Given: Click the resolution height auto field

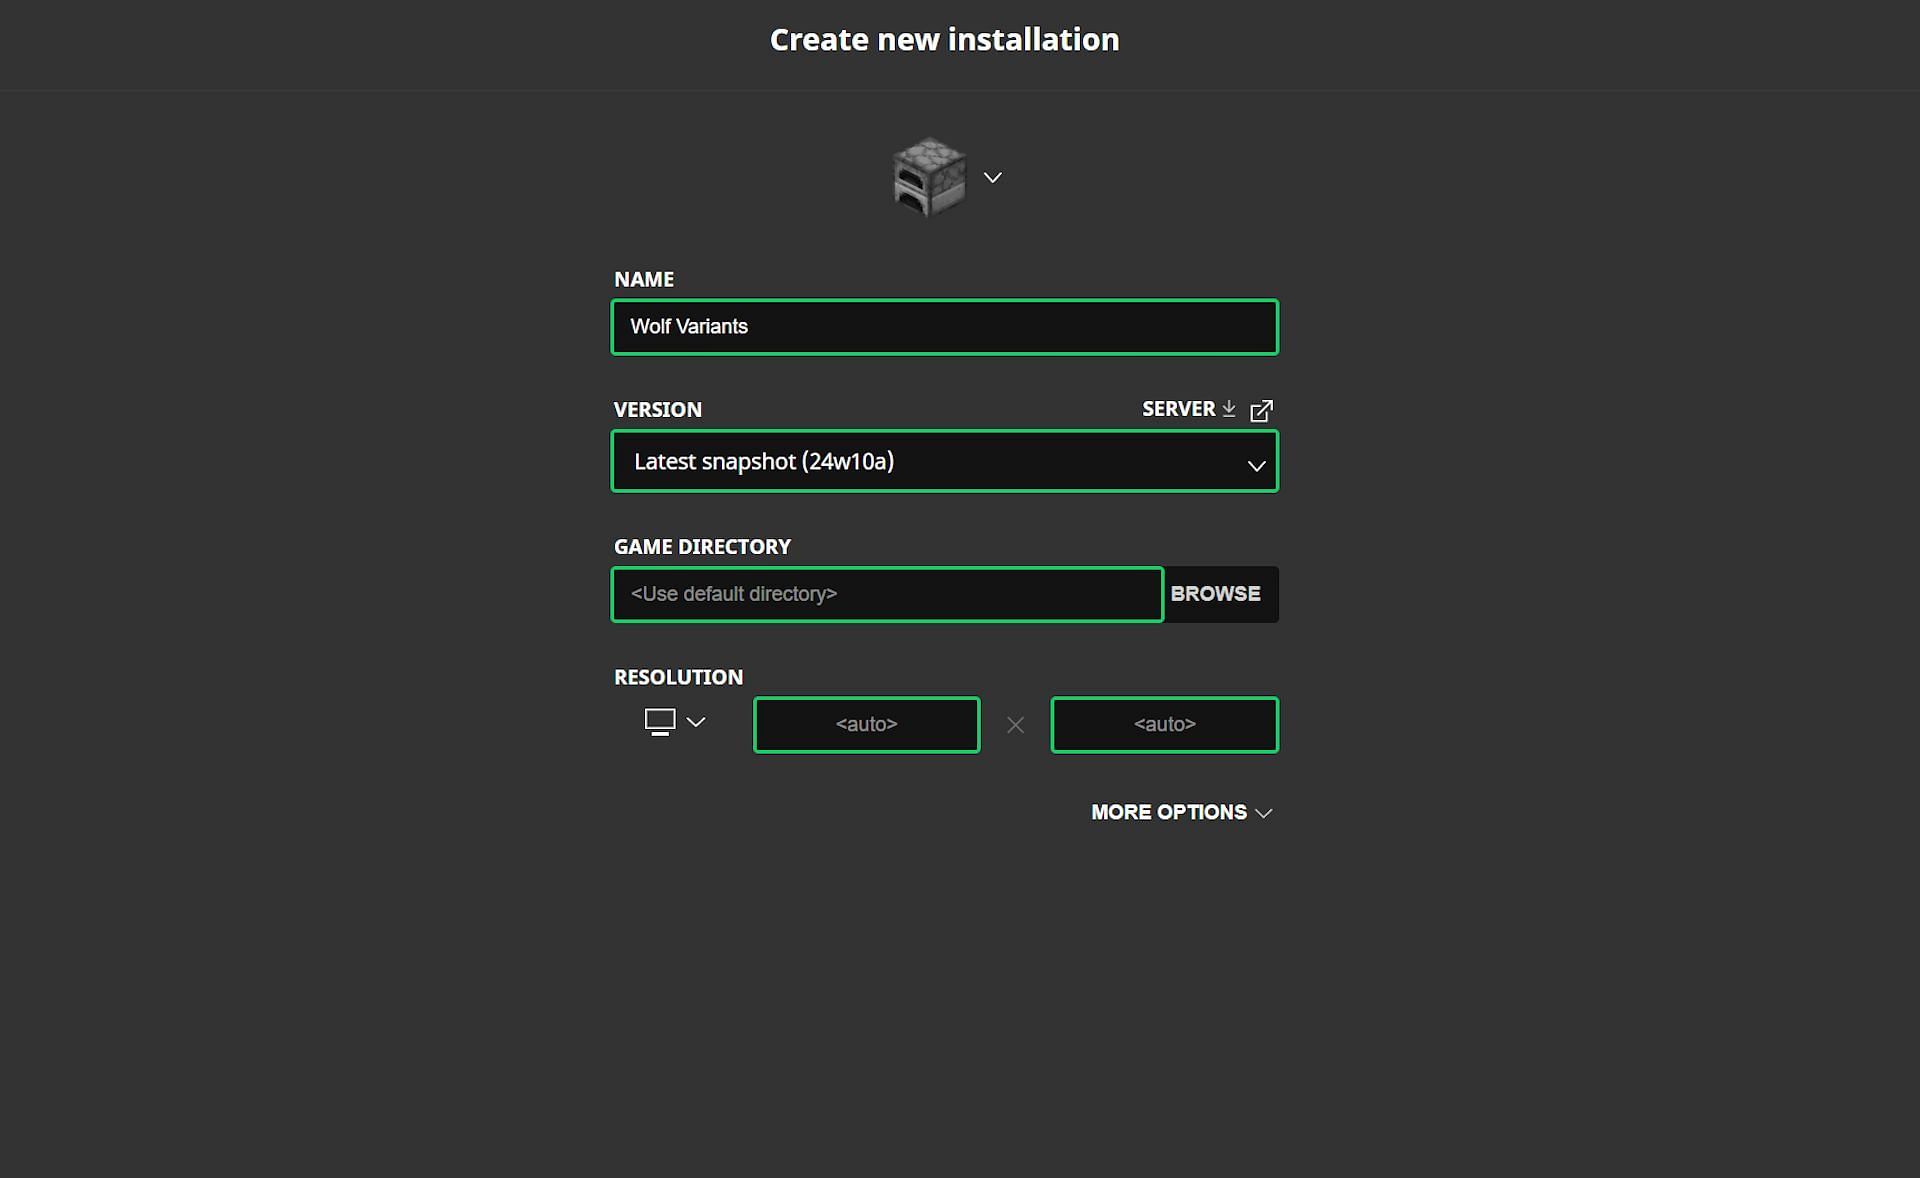Looking at the screenshot, I should pyautogui.click(x=1164, y=724).
